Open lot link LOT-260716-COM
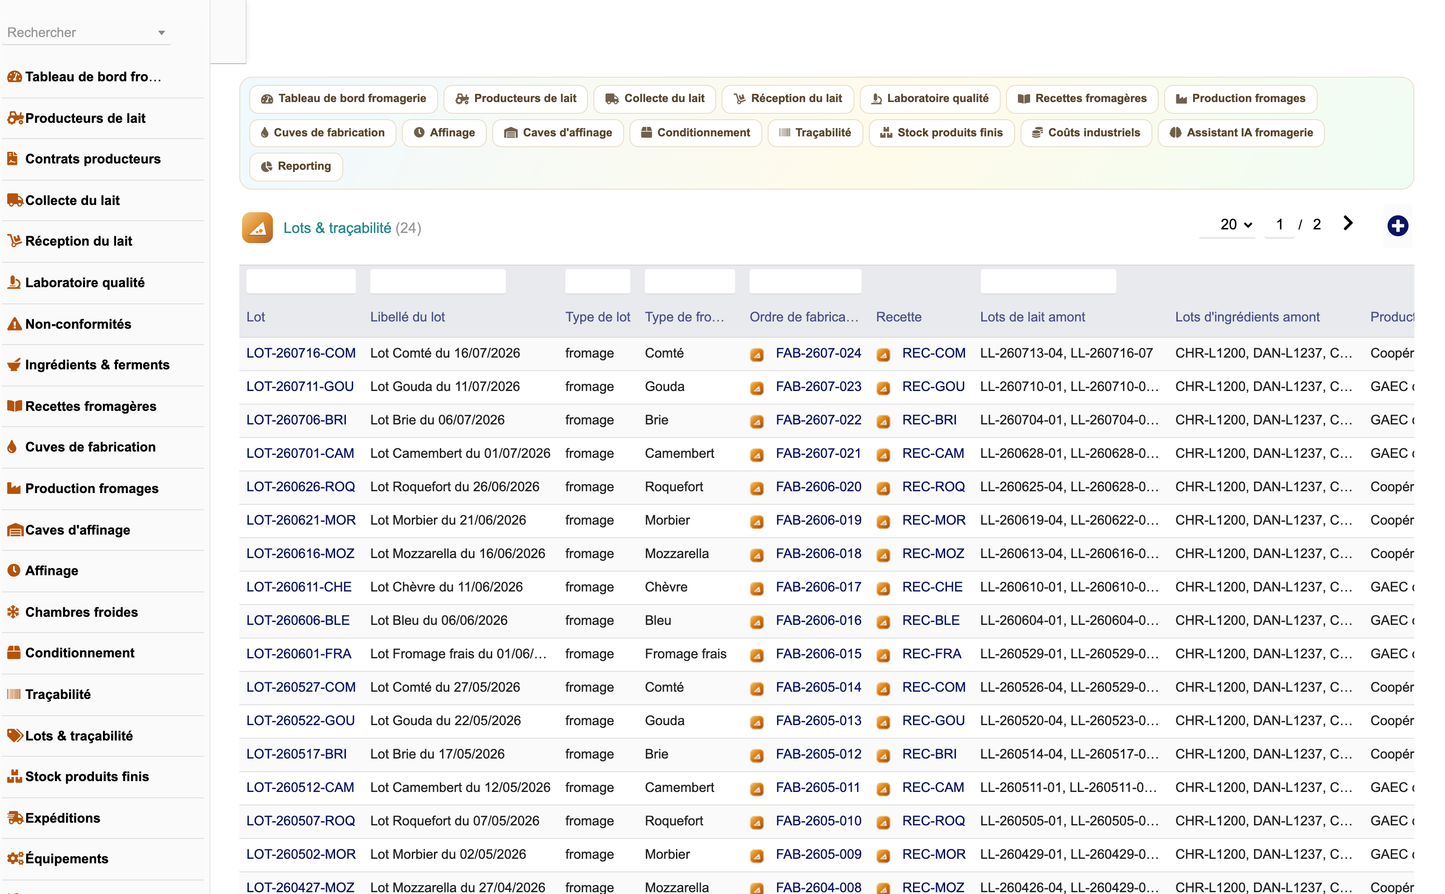 301,353
